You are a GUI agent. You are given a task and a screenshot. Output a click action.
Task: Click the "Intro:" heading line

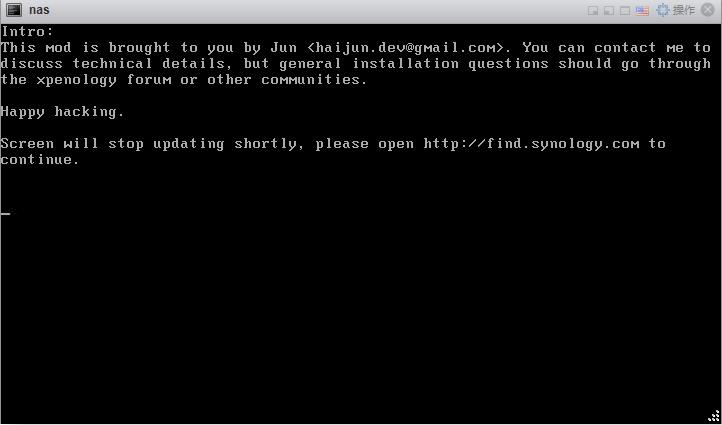[28, 32]
